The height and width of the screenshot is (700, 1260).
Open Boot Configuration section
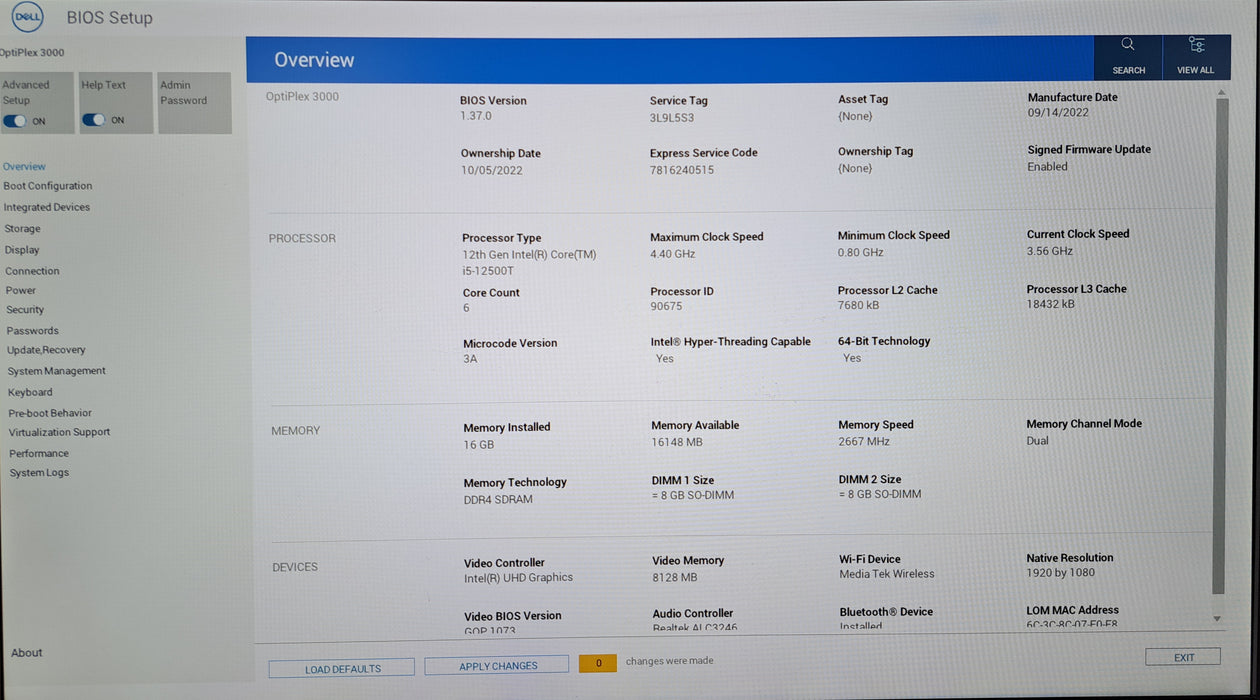tap(48, 186)
